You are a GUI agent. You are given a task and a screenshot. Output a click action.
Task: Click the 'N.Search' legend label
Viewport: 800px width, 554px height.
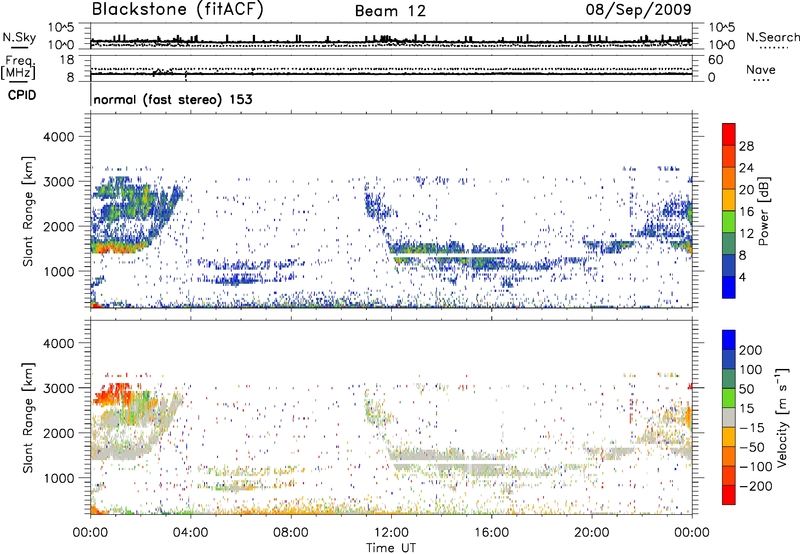pyautogui.click(x=772, y=37)
